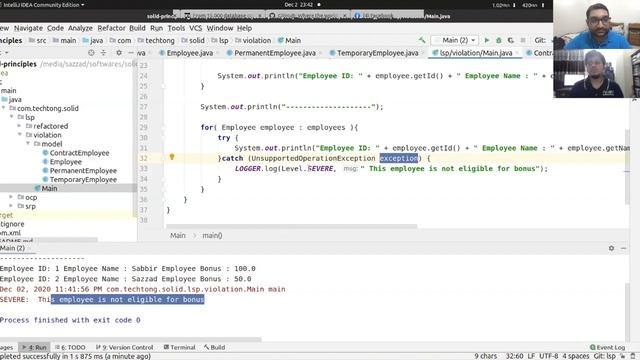Collapse the violation package
The height and width of the screenshot is (360, 640).
(x=19, y=135)
